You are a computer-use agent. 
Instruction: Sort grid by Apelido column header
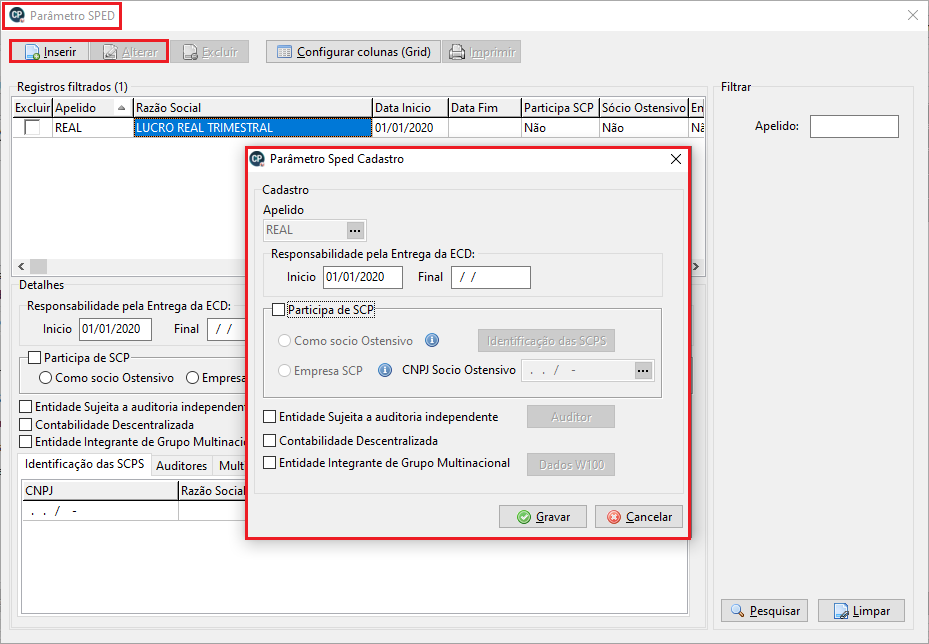coord(90,107)
